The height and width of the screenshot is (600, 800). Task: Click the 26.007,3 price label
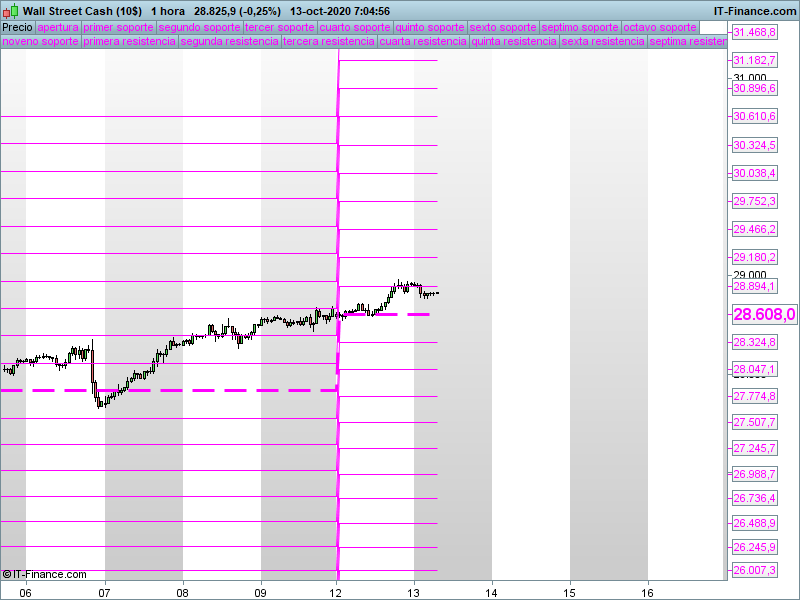pyautogui.click(x=755, y=570)
